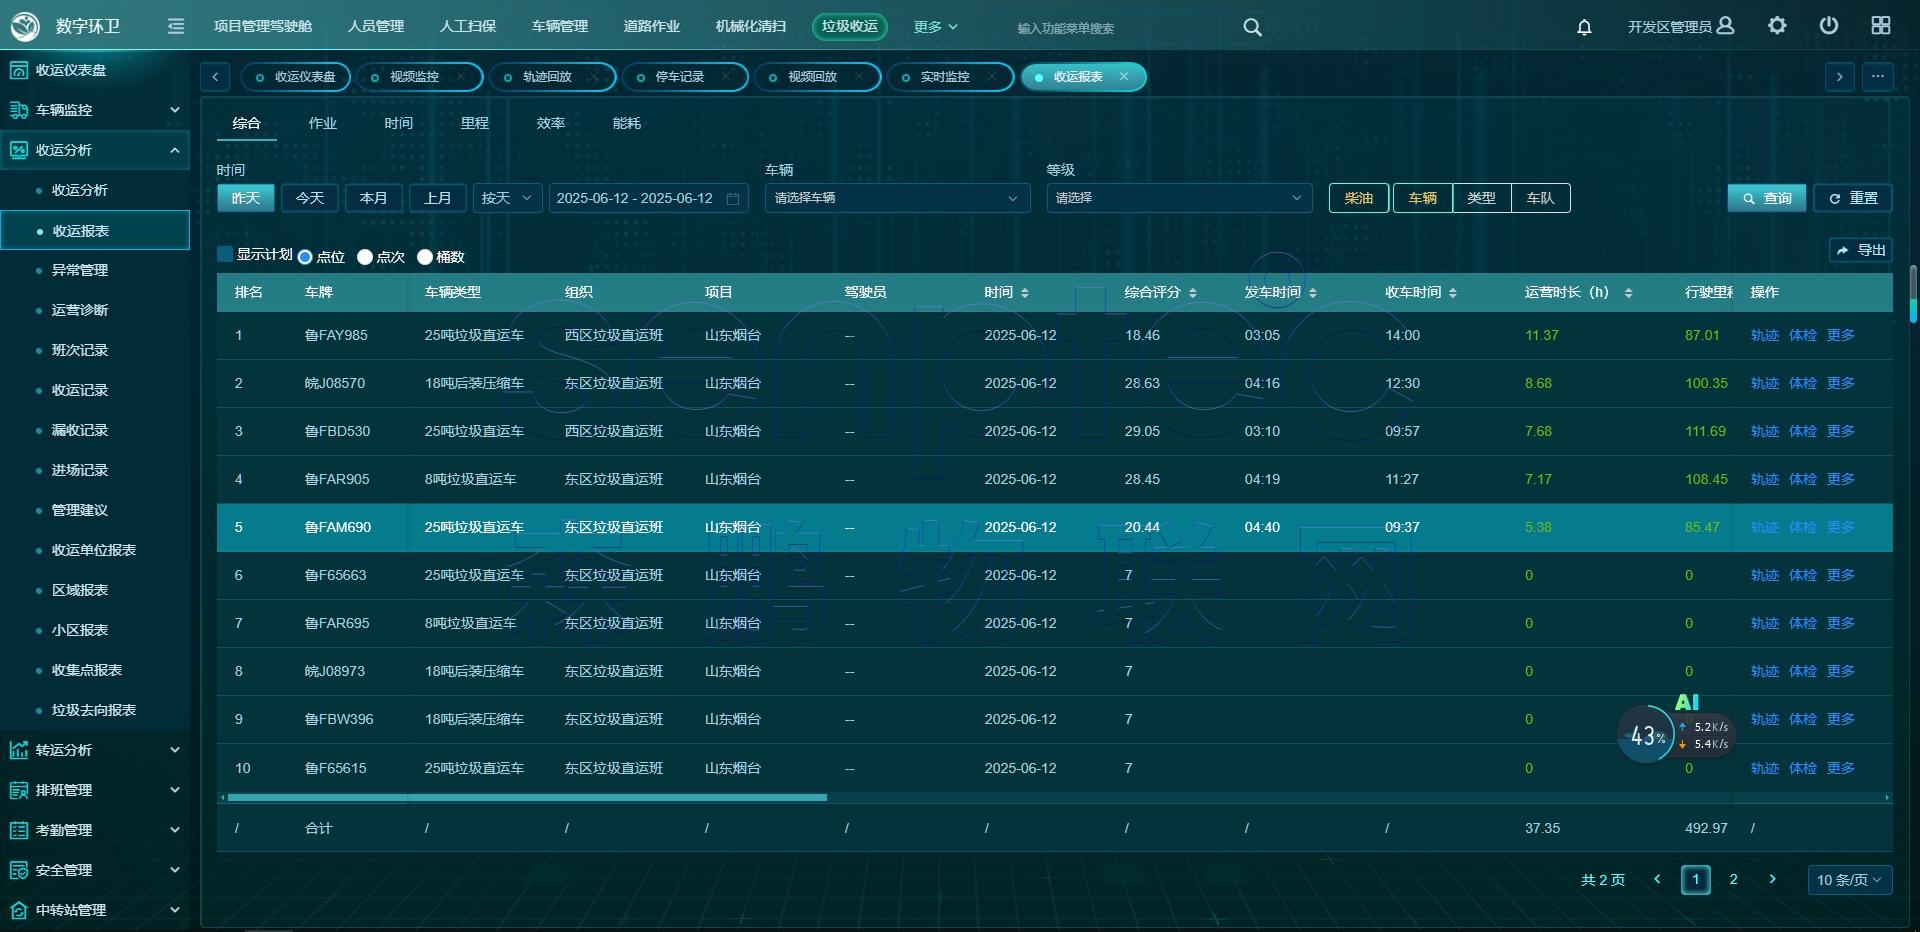This screenshot has width=1920, height=932.
Task: Click the 查询 search button
Action: coord(1766,198)
